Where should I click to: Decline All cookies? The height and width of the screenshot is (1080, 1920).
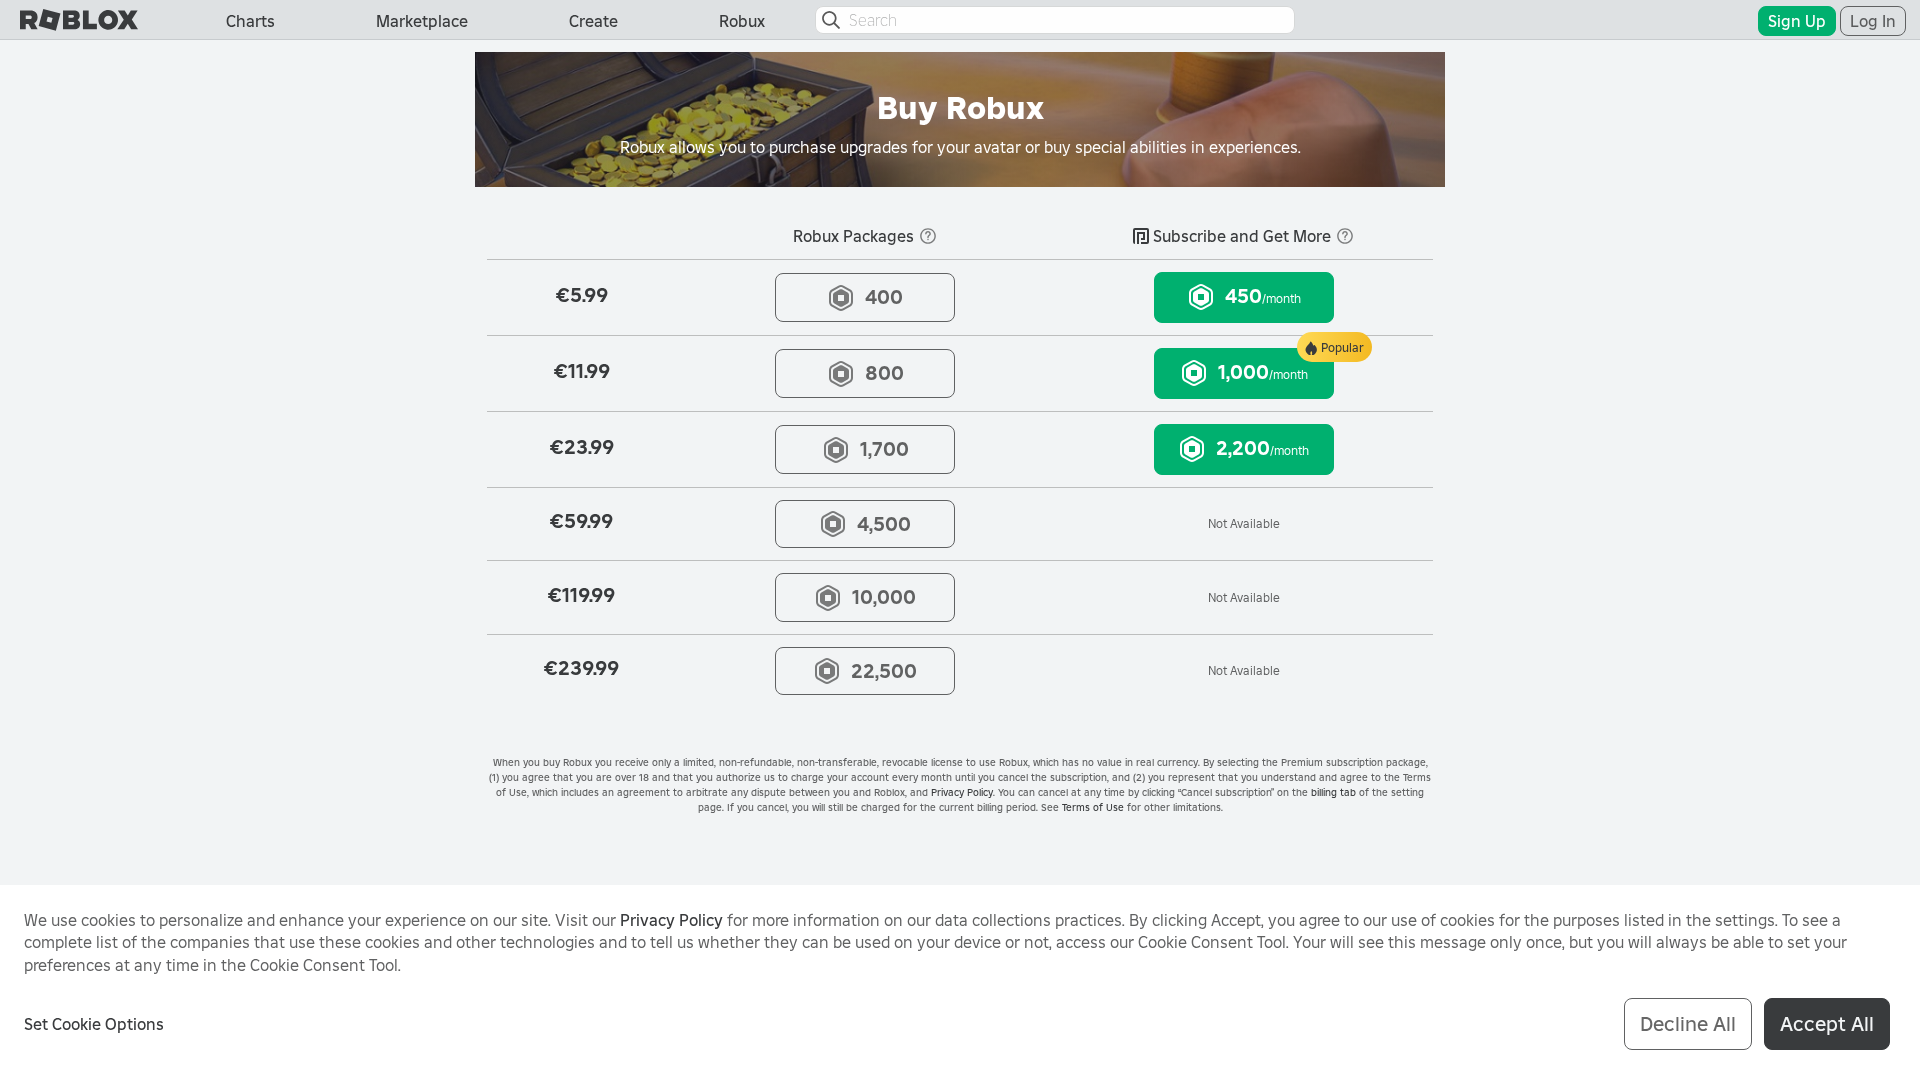click(1688, 1024)
